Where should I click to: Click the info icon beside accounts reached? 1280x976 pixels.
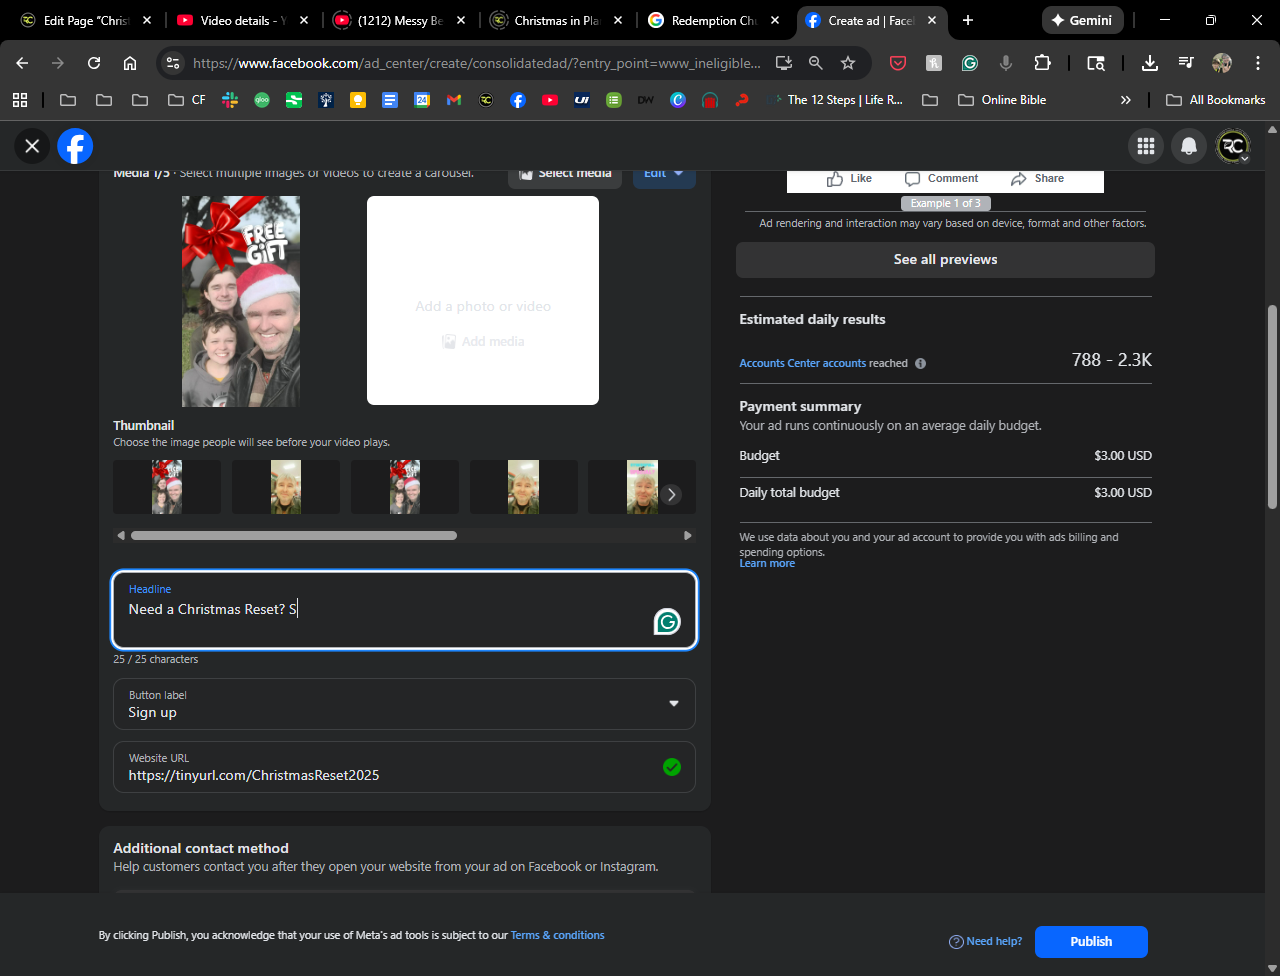[920, 364]
